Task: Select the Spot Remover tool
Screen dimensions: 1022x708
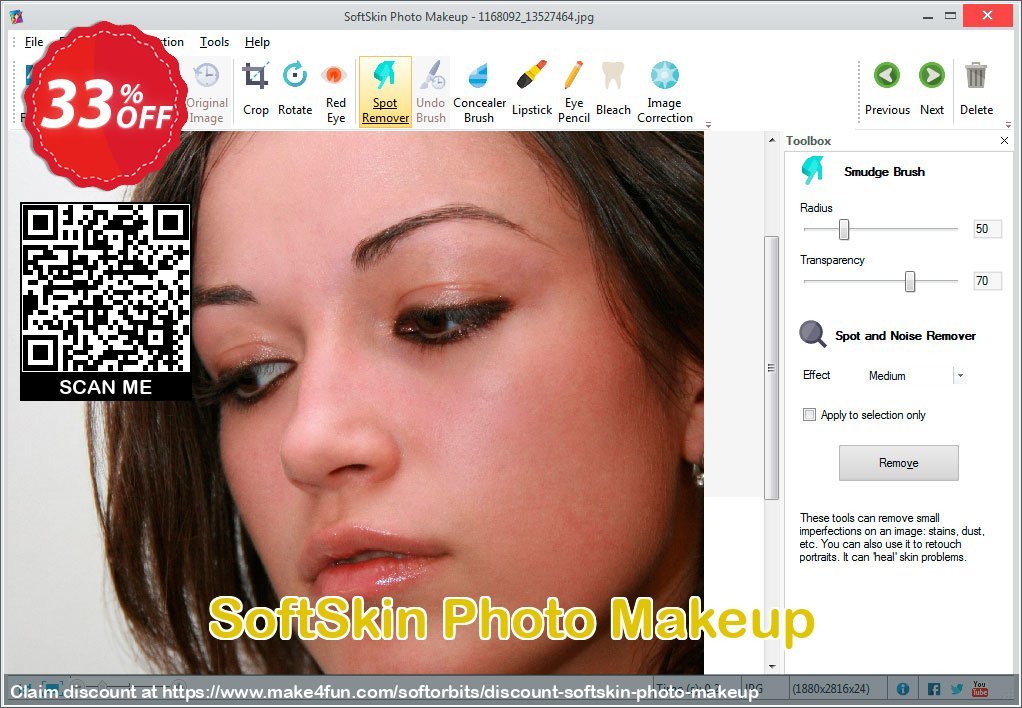Action: click(x=385, y=91)
